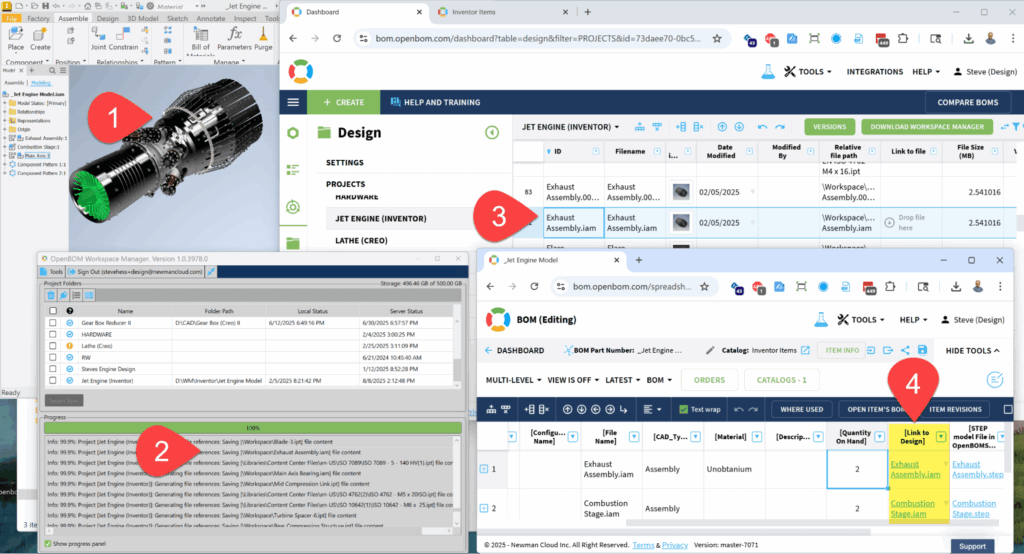Open the MULTI-LEVEL dropdown in BOM
The height and width of the screenshot is (554, 1024).
[x=513, y=380]
